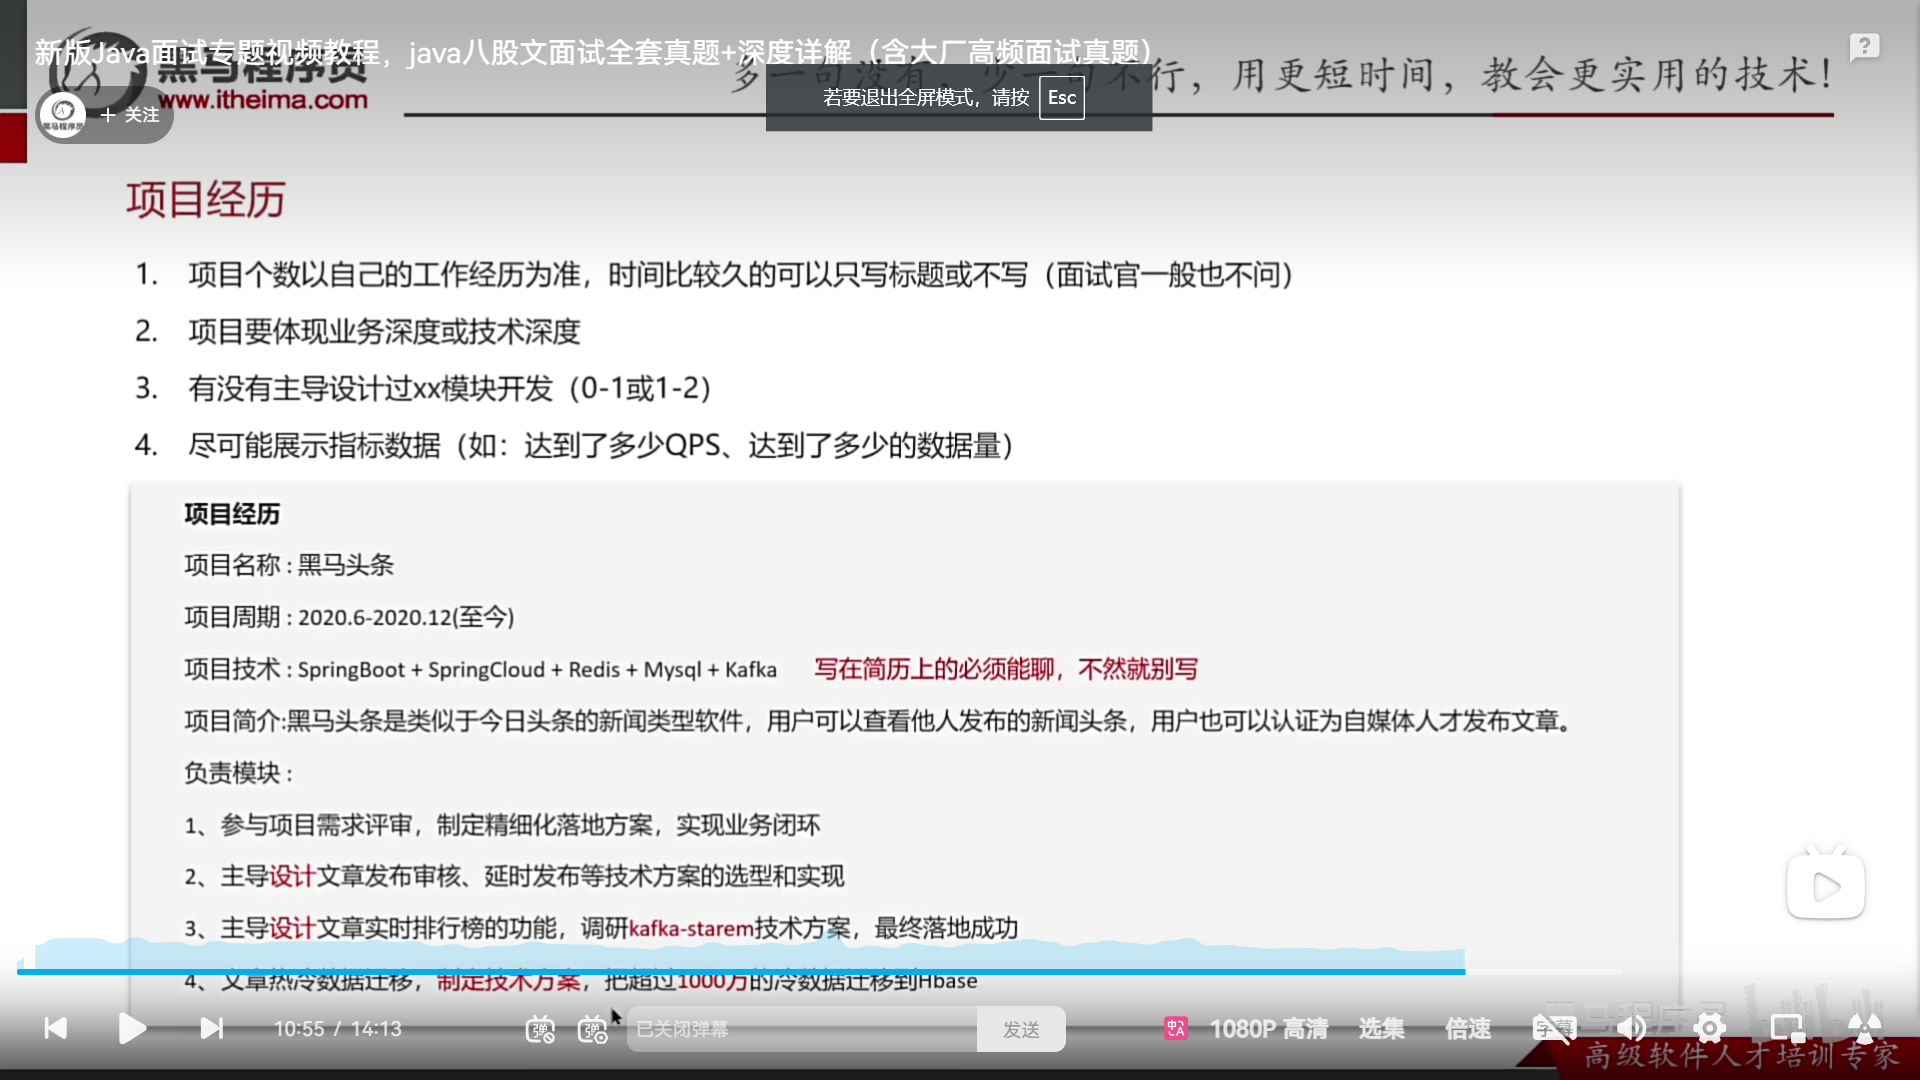
Task: Open the uploader's avatar profile
Action: click(x=63, y=114)
